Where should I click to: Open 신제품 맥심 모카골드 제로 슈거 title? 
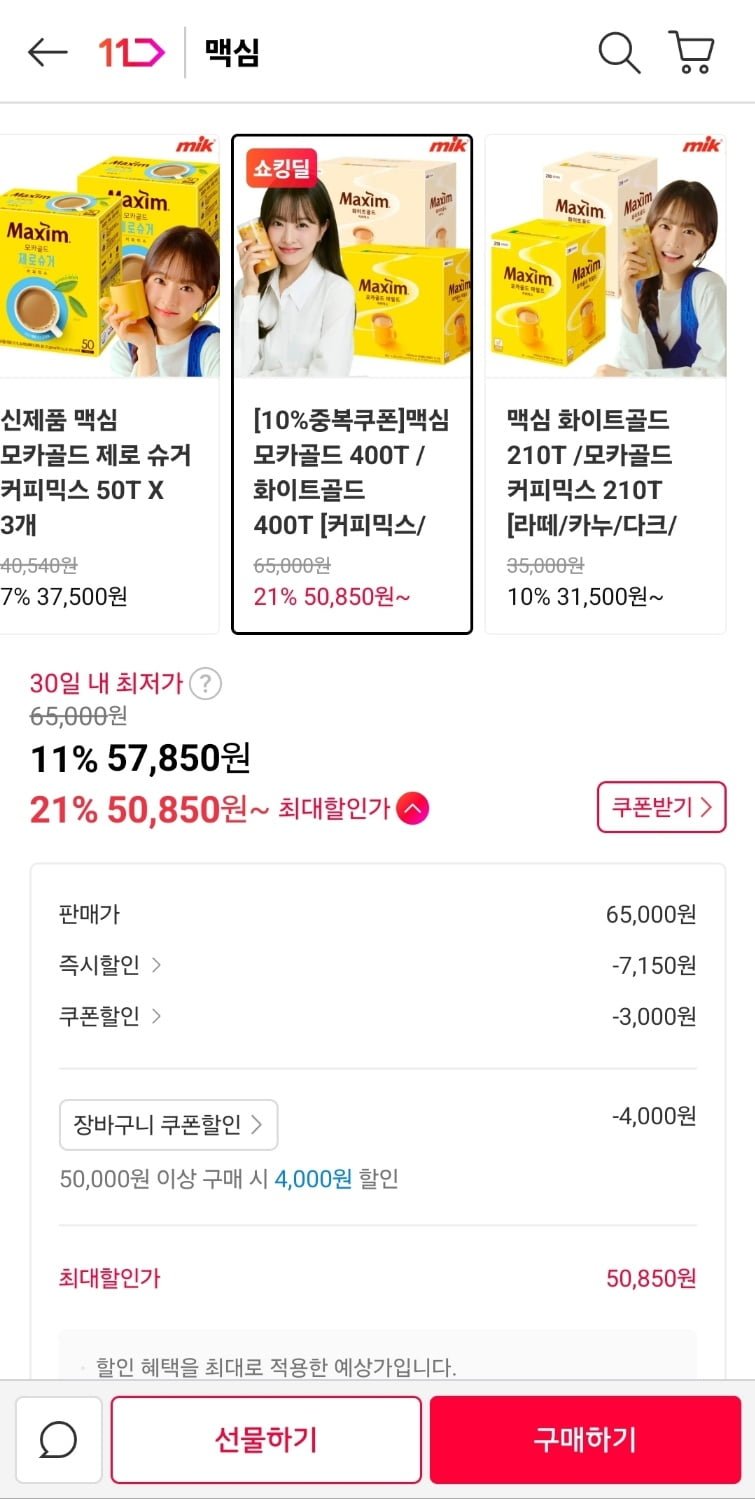[x=96, y=473]
